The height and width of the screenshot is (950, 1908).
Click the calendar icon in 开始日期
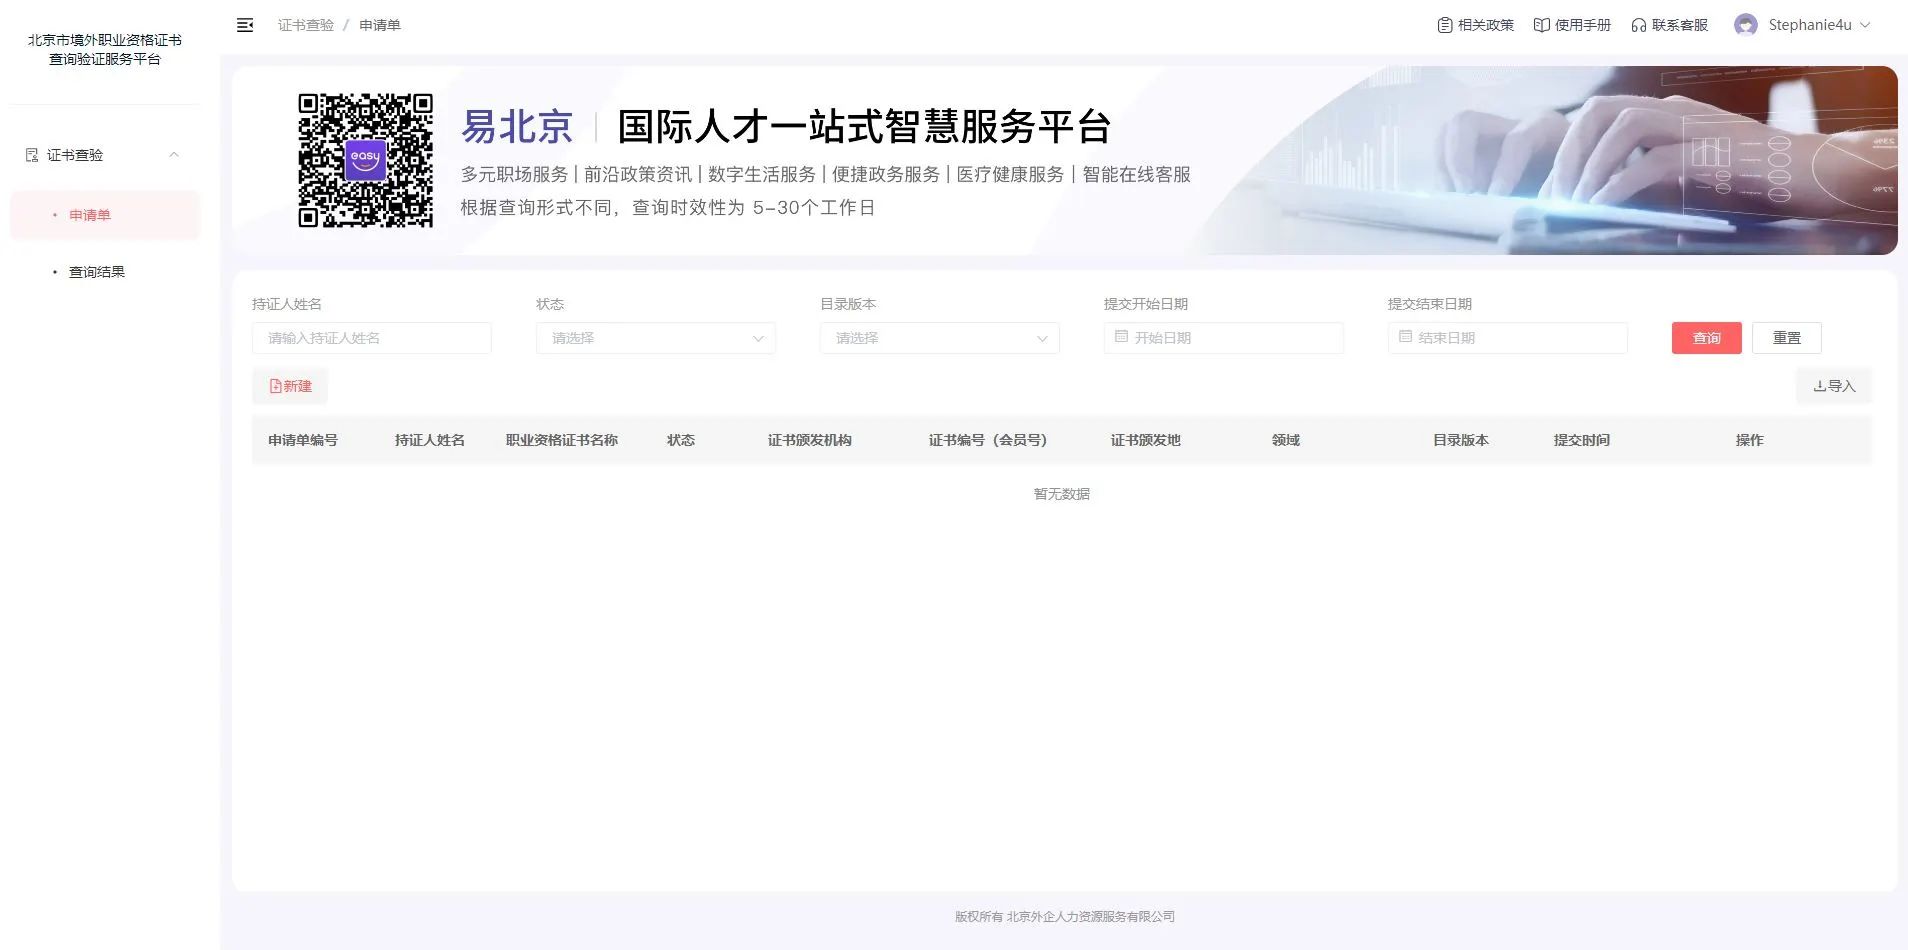point(1121,337)
